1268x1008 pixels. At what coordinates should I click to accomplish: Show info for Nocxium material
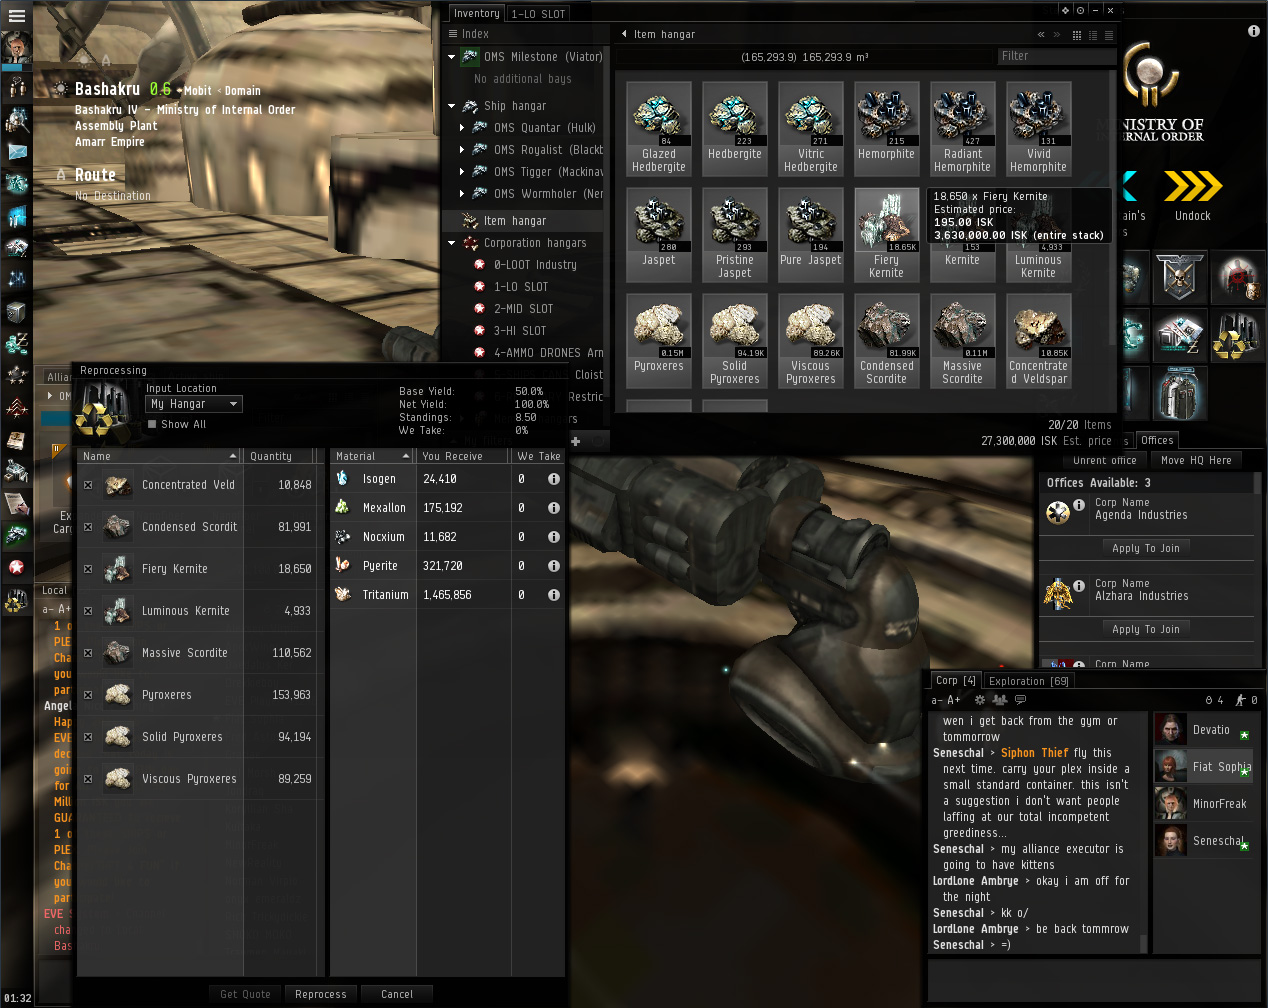coord(553,537)
